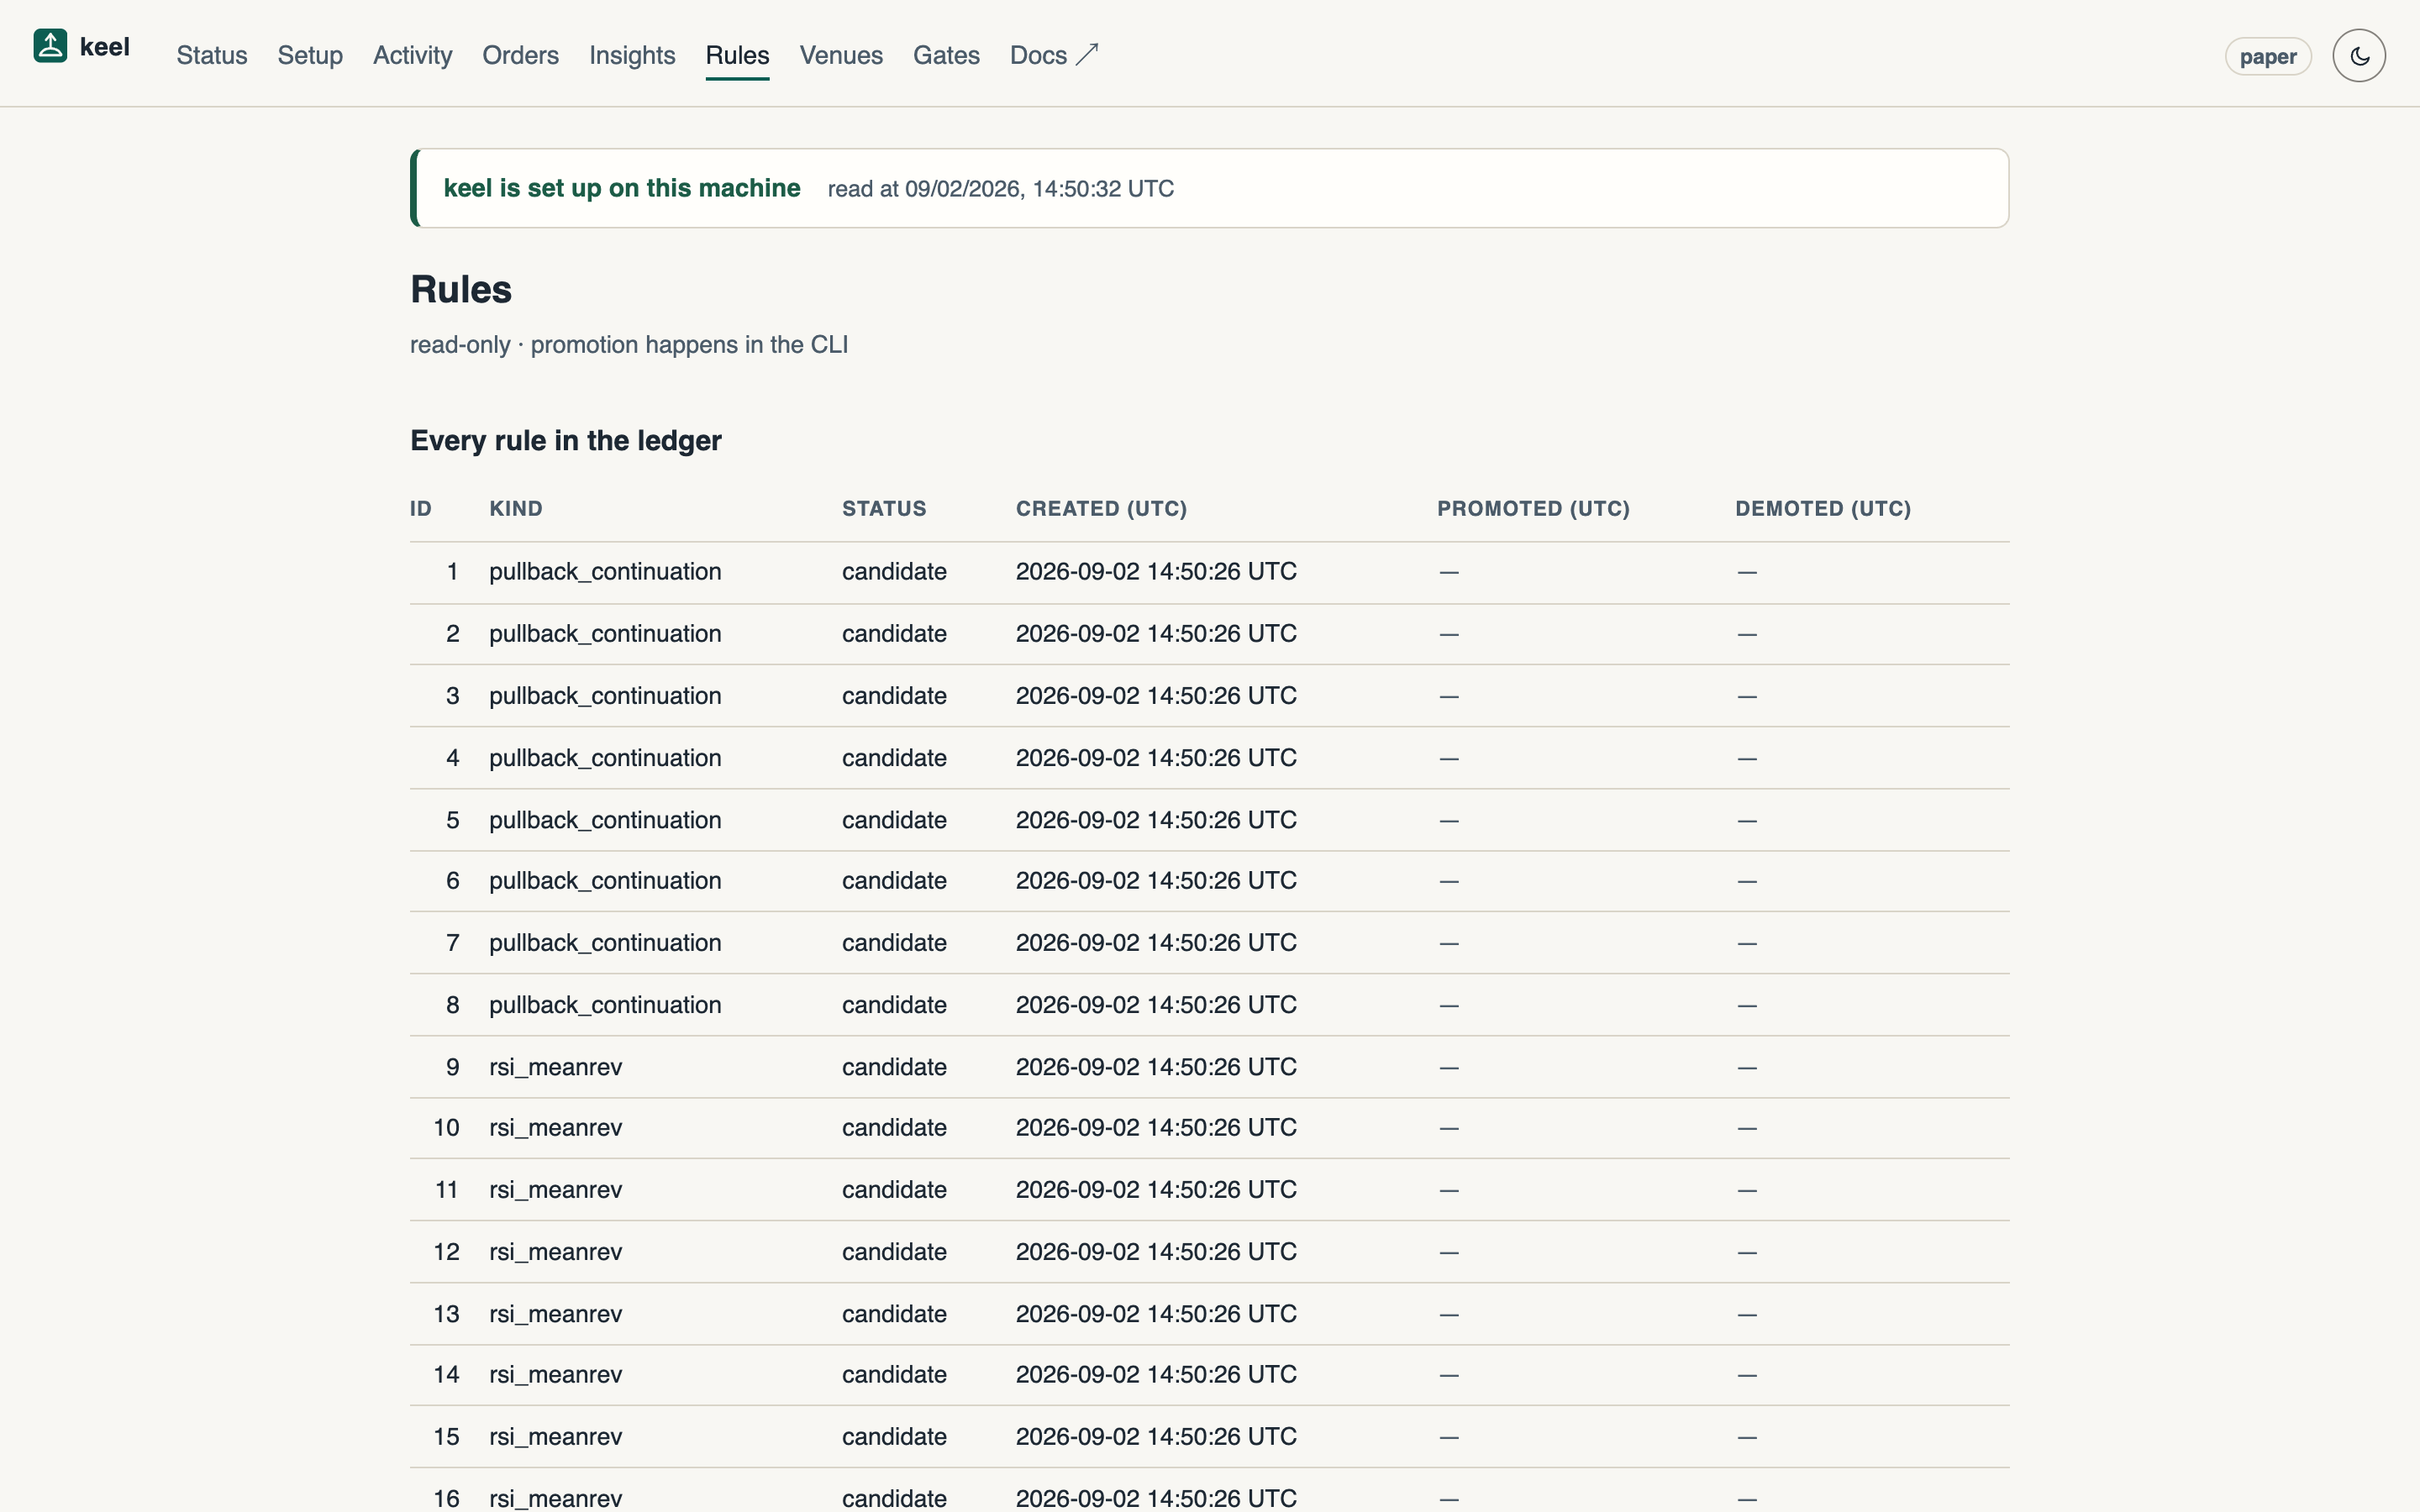Switch to the Orders tab

[x=520, y=56]
